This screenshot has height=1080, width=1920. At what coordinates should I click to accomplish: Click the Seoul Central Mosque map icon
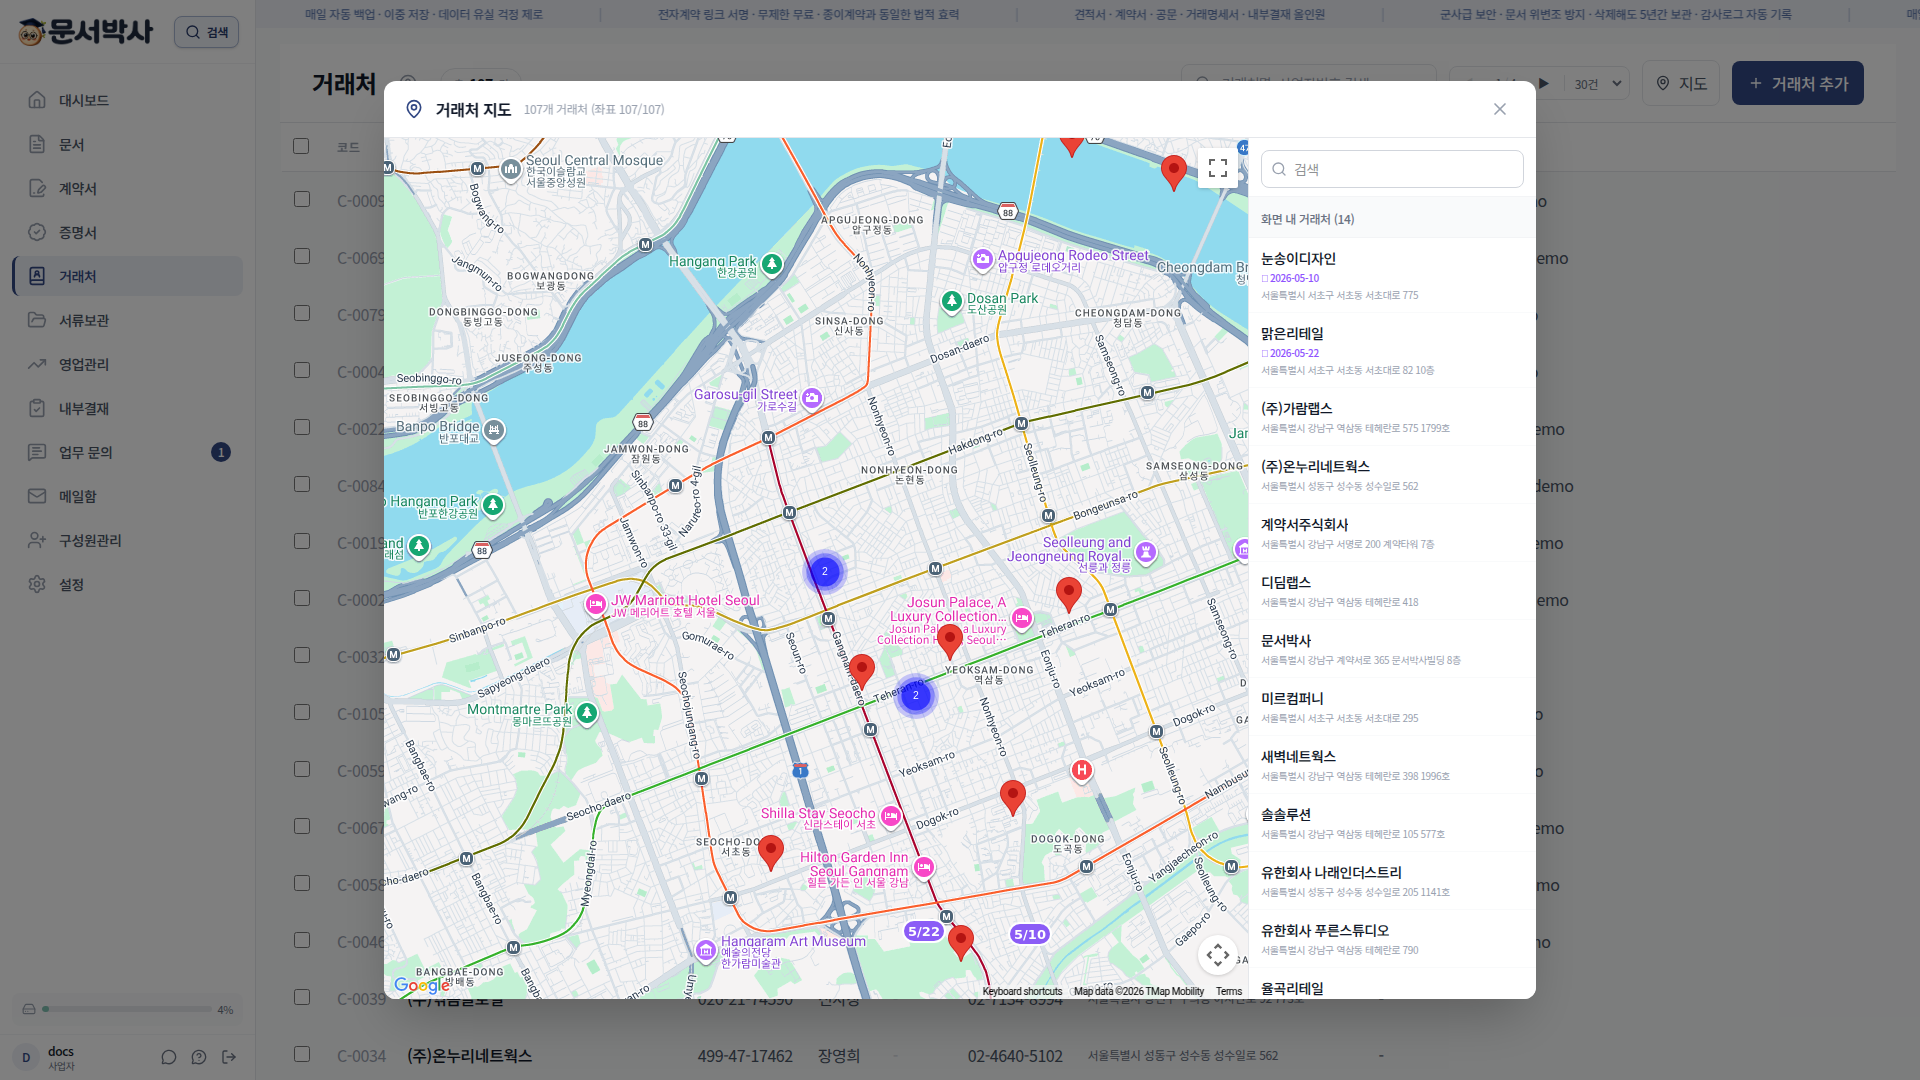click(511, 169)
